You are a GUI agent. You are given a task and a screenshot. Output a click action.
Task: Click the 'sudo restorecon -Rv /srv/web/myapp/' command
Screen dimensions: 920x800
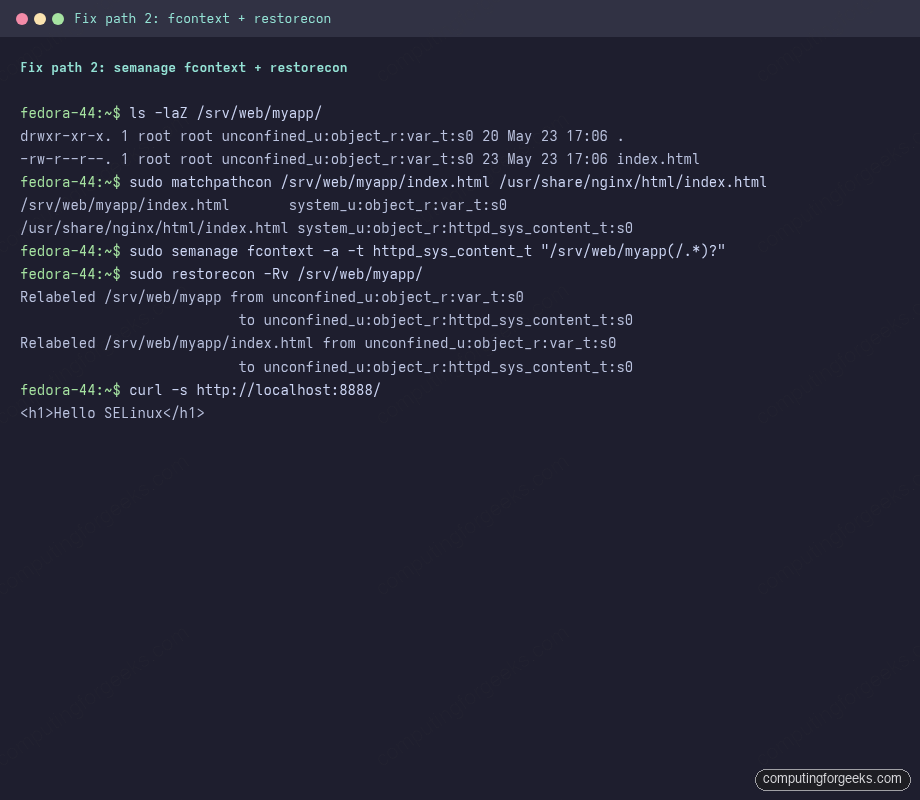coord(276,274)
